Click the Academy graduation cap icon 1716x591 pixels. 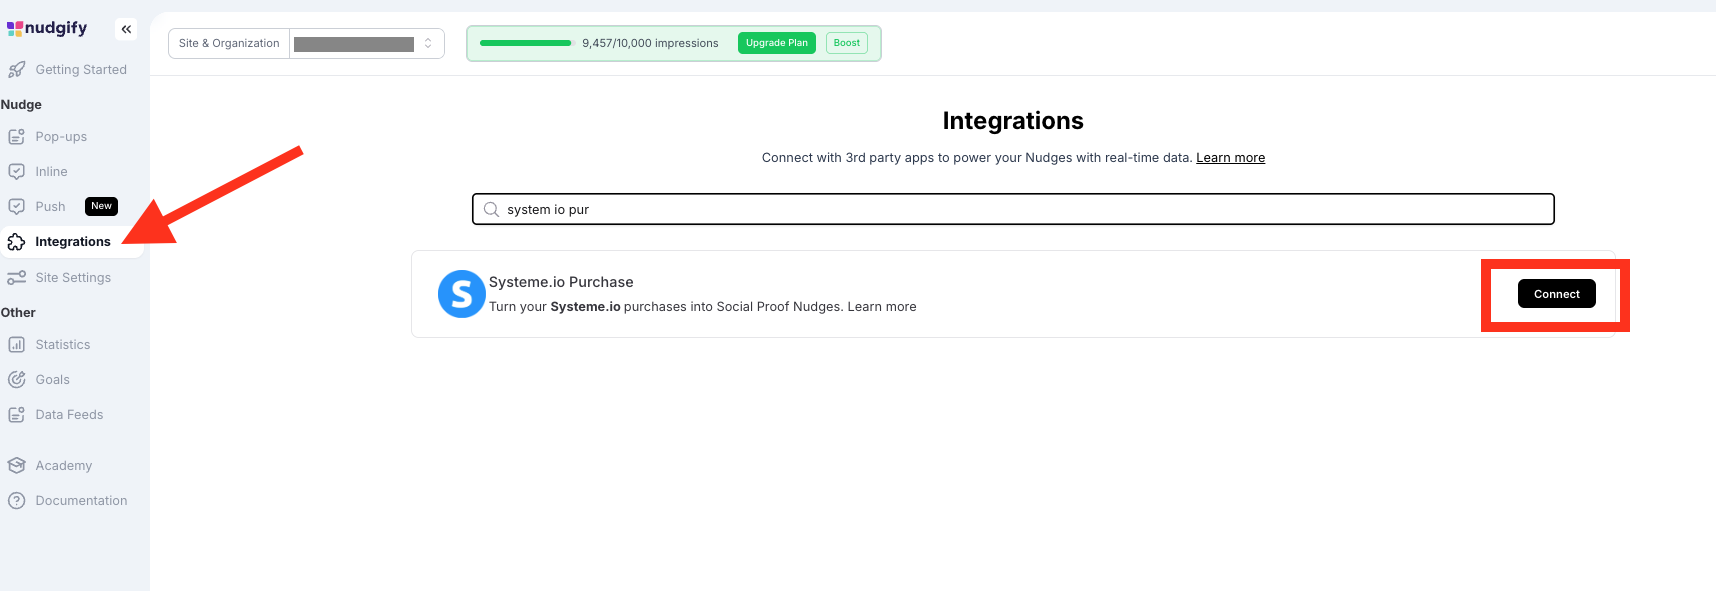point(17,466)
